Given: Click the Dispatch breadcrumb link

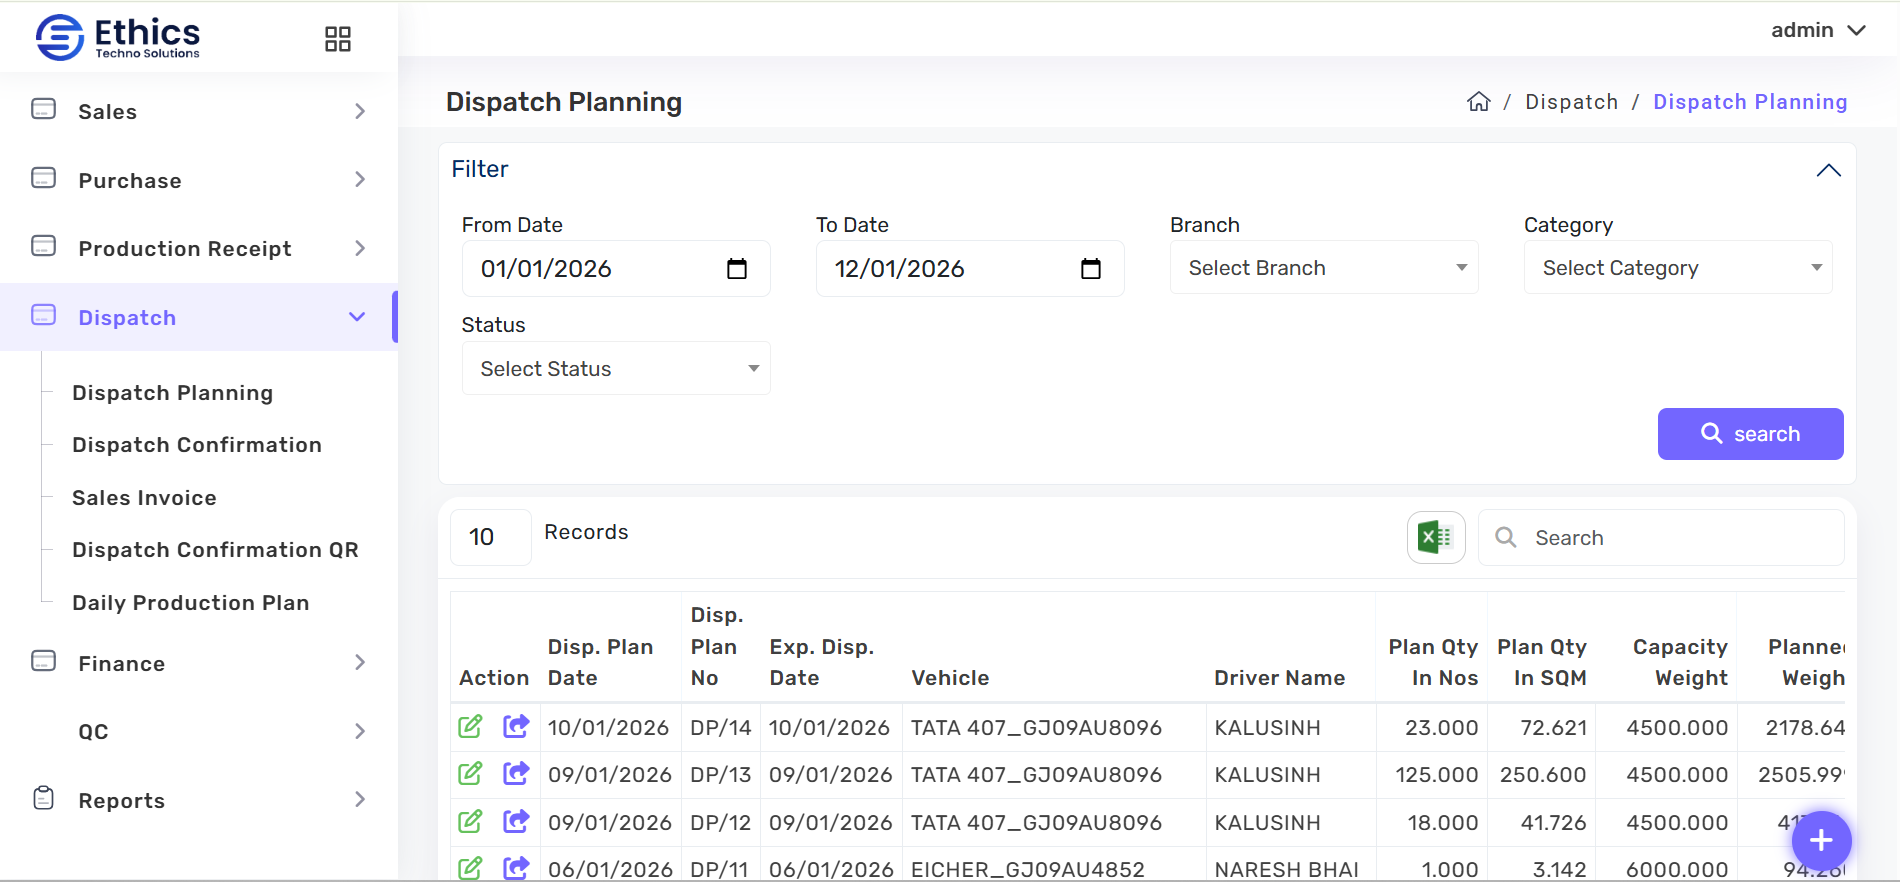Looking at the screenshot, I should coord(1571,102).
